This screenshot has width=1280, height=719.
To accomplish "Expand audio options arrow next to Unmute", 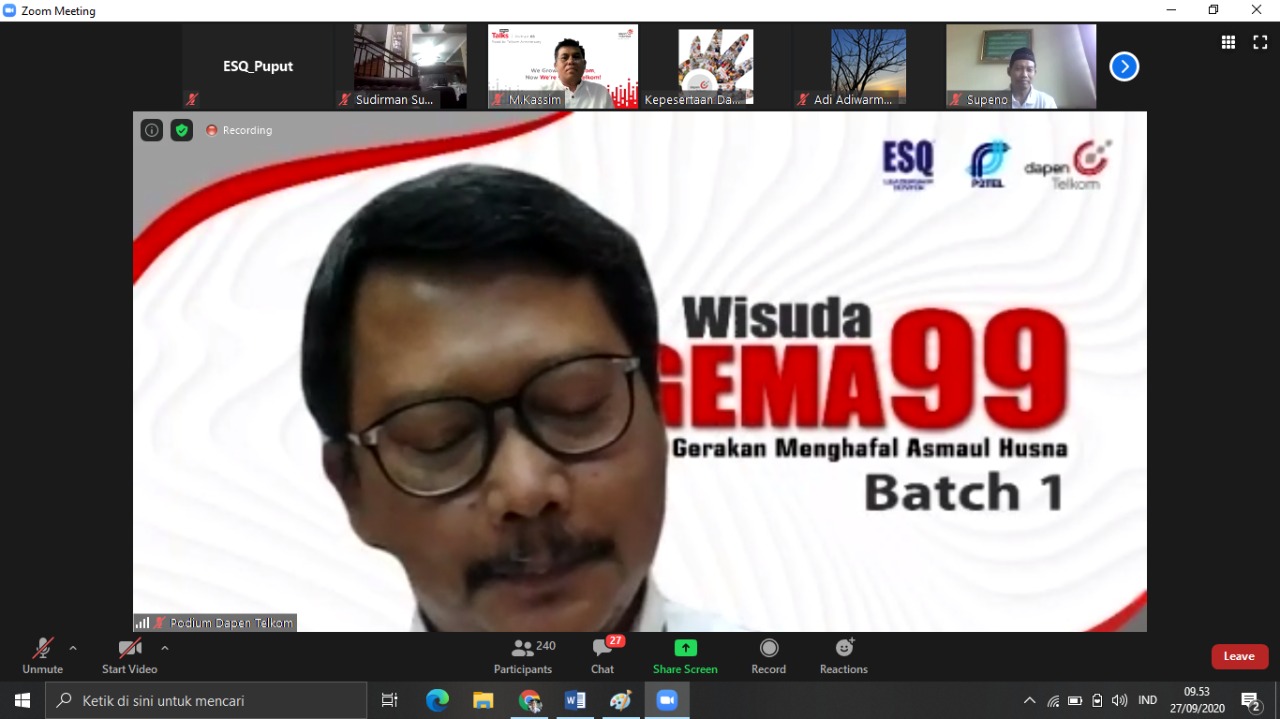I will 73,648.
